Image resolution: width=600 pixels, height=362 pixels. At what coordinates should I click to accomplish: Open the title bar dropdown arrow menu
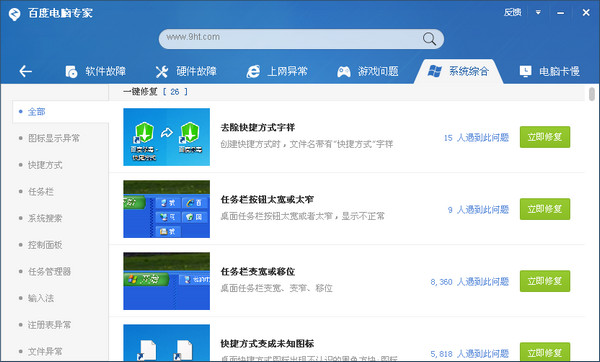pyautogui.click(x=538, y=13)
